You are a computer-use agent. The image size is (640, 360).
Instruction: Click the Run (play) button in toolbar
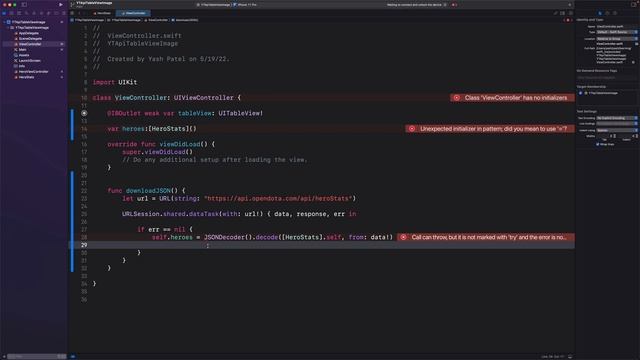(61, 4)
